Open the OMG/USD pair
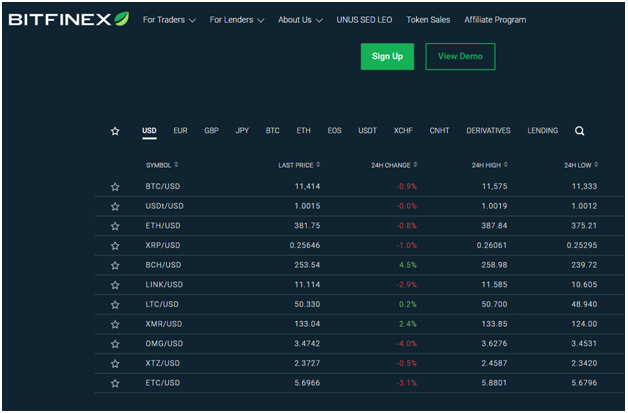This screenshot has width=628, height=413. click(164, 343)
